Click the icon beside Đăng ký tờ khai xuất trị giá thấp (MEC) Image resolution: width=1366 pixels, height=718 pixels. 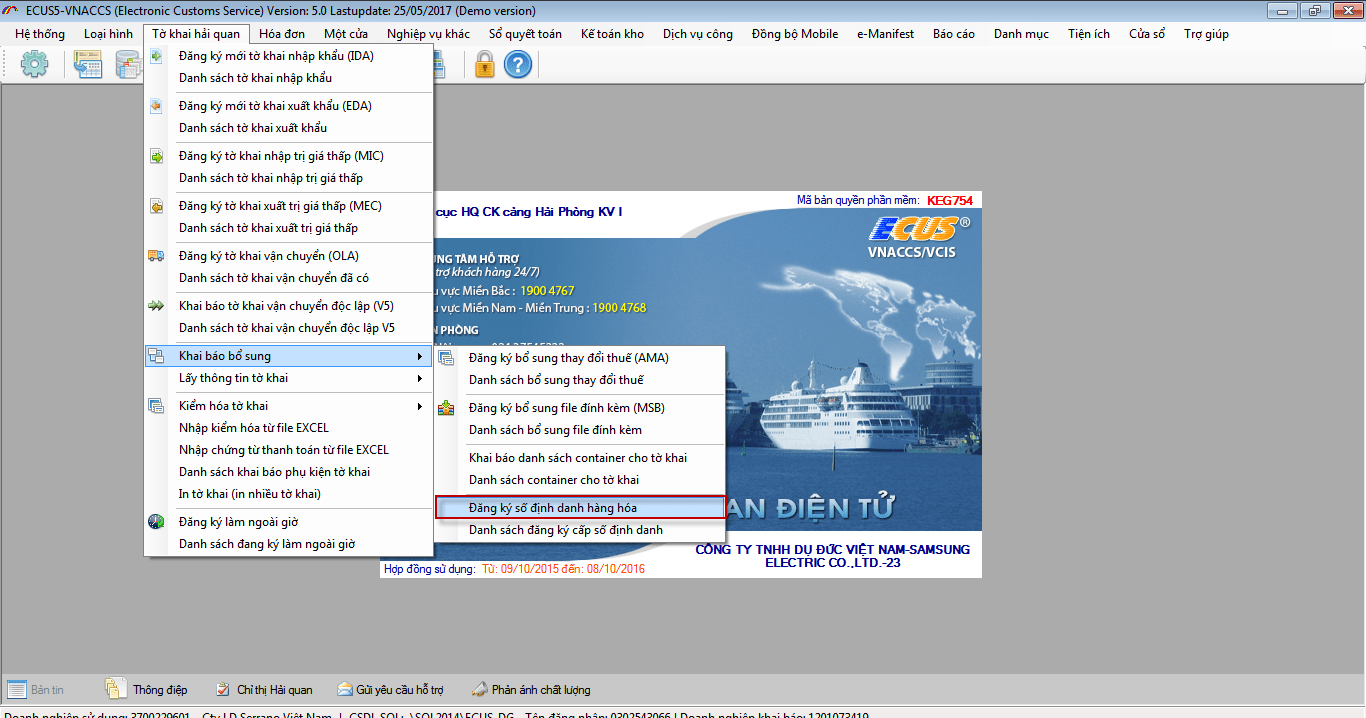coord(156,206)
